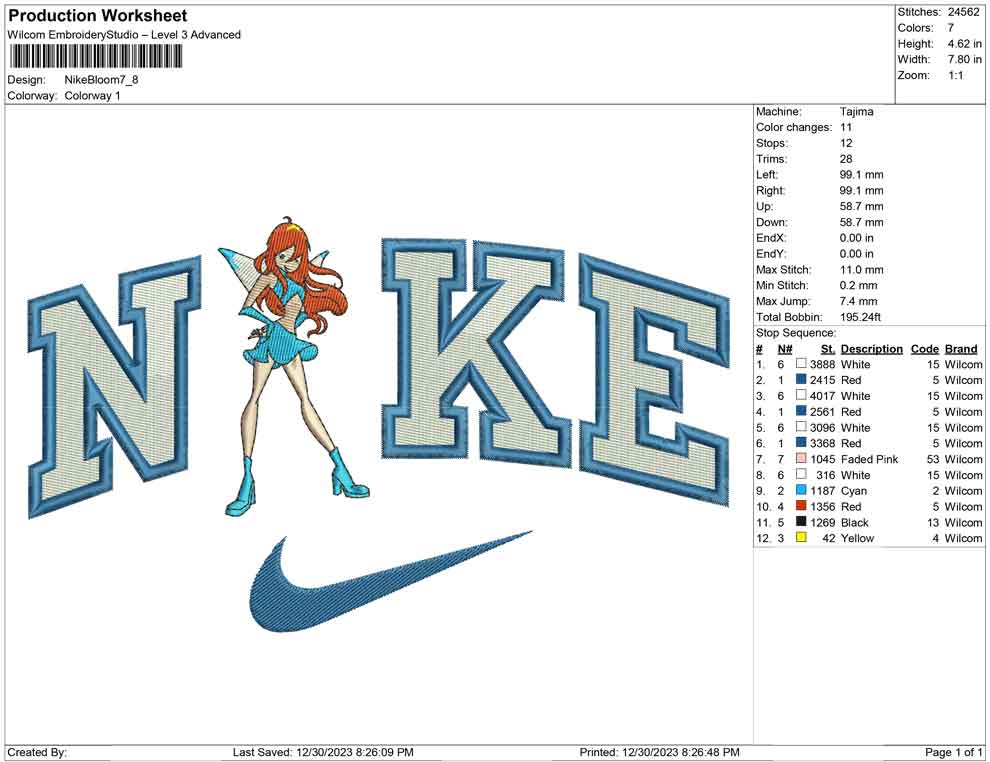
Task: Click the Page 1 of 1 indicator
Action: pyautogui.click(x=953, y=752)
